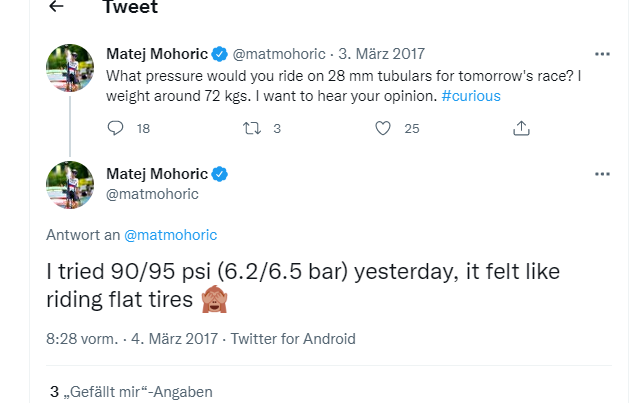
Task: Retweet the original tire pressure tweet
Action: 253,128
